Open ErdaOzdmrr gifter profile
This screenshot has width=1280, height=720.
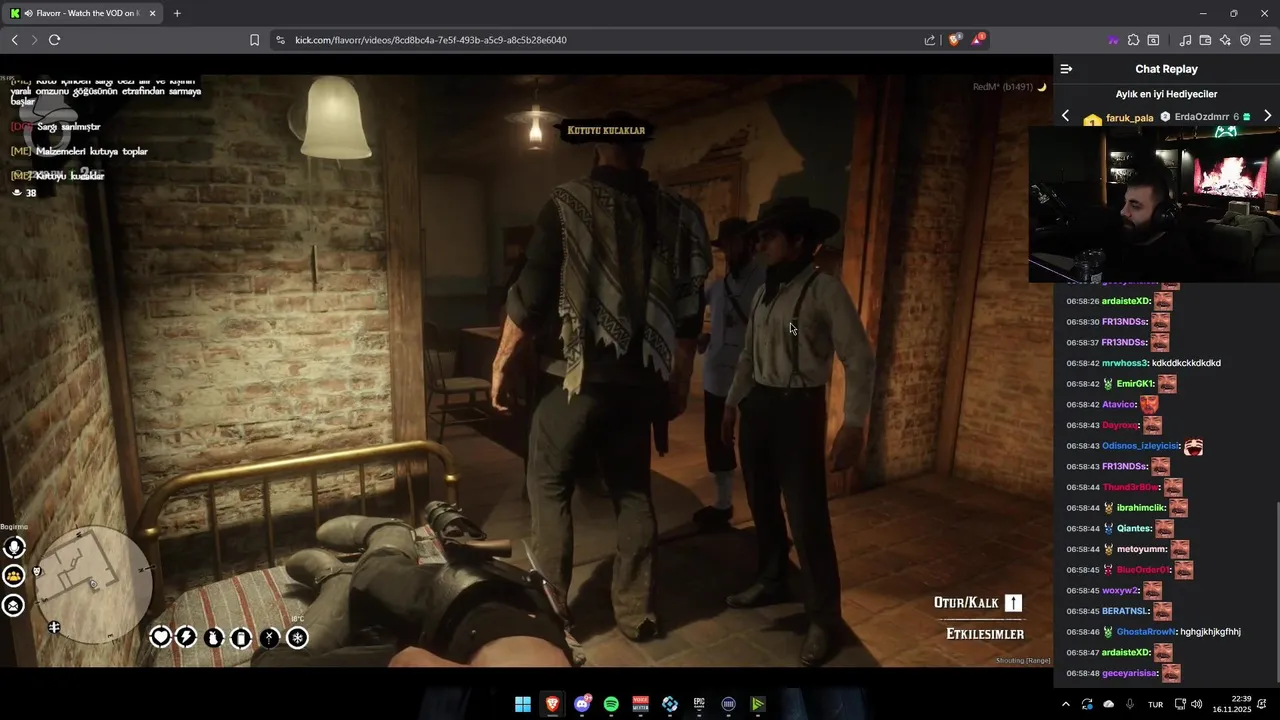point(1201,117)
